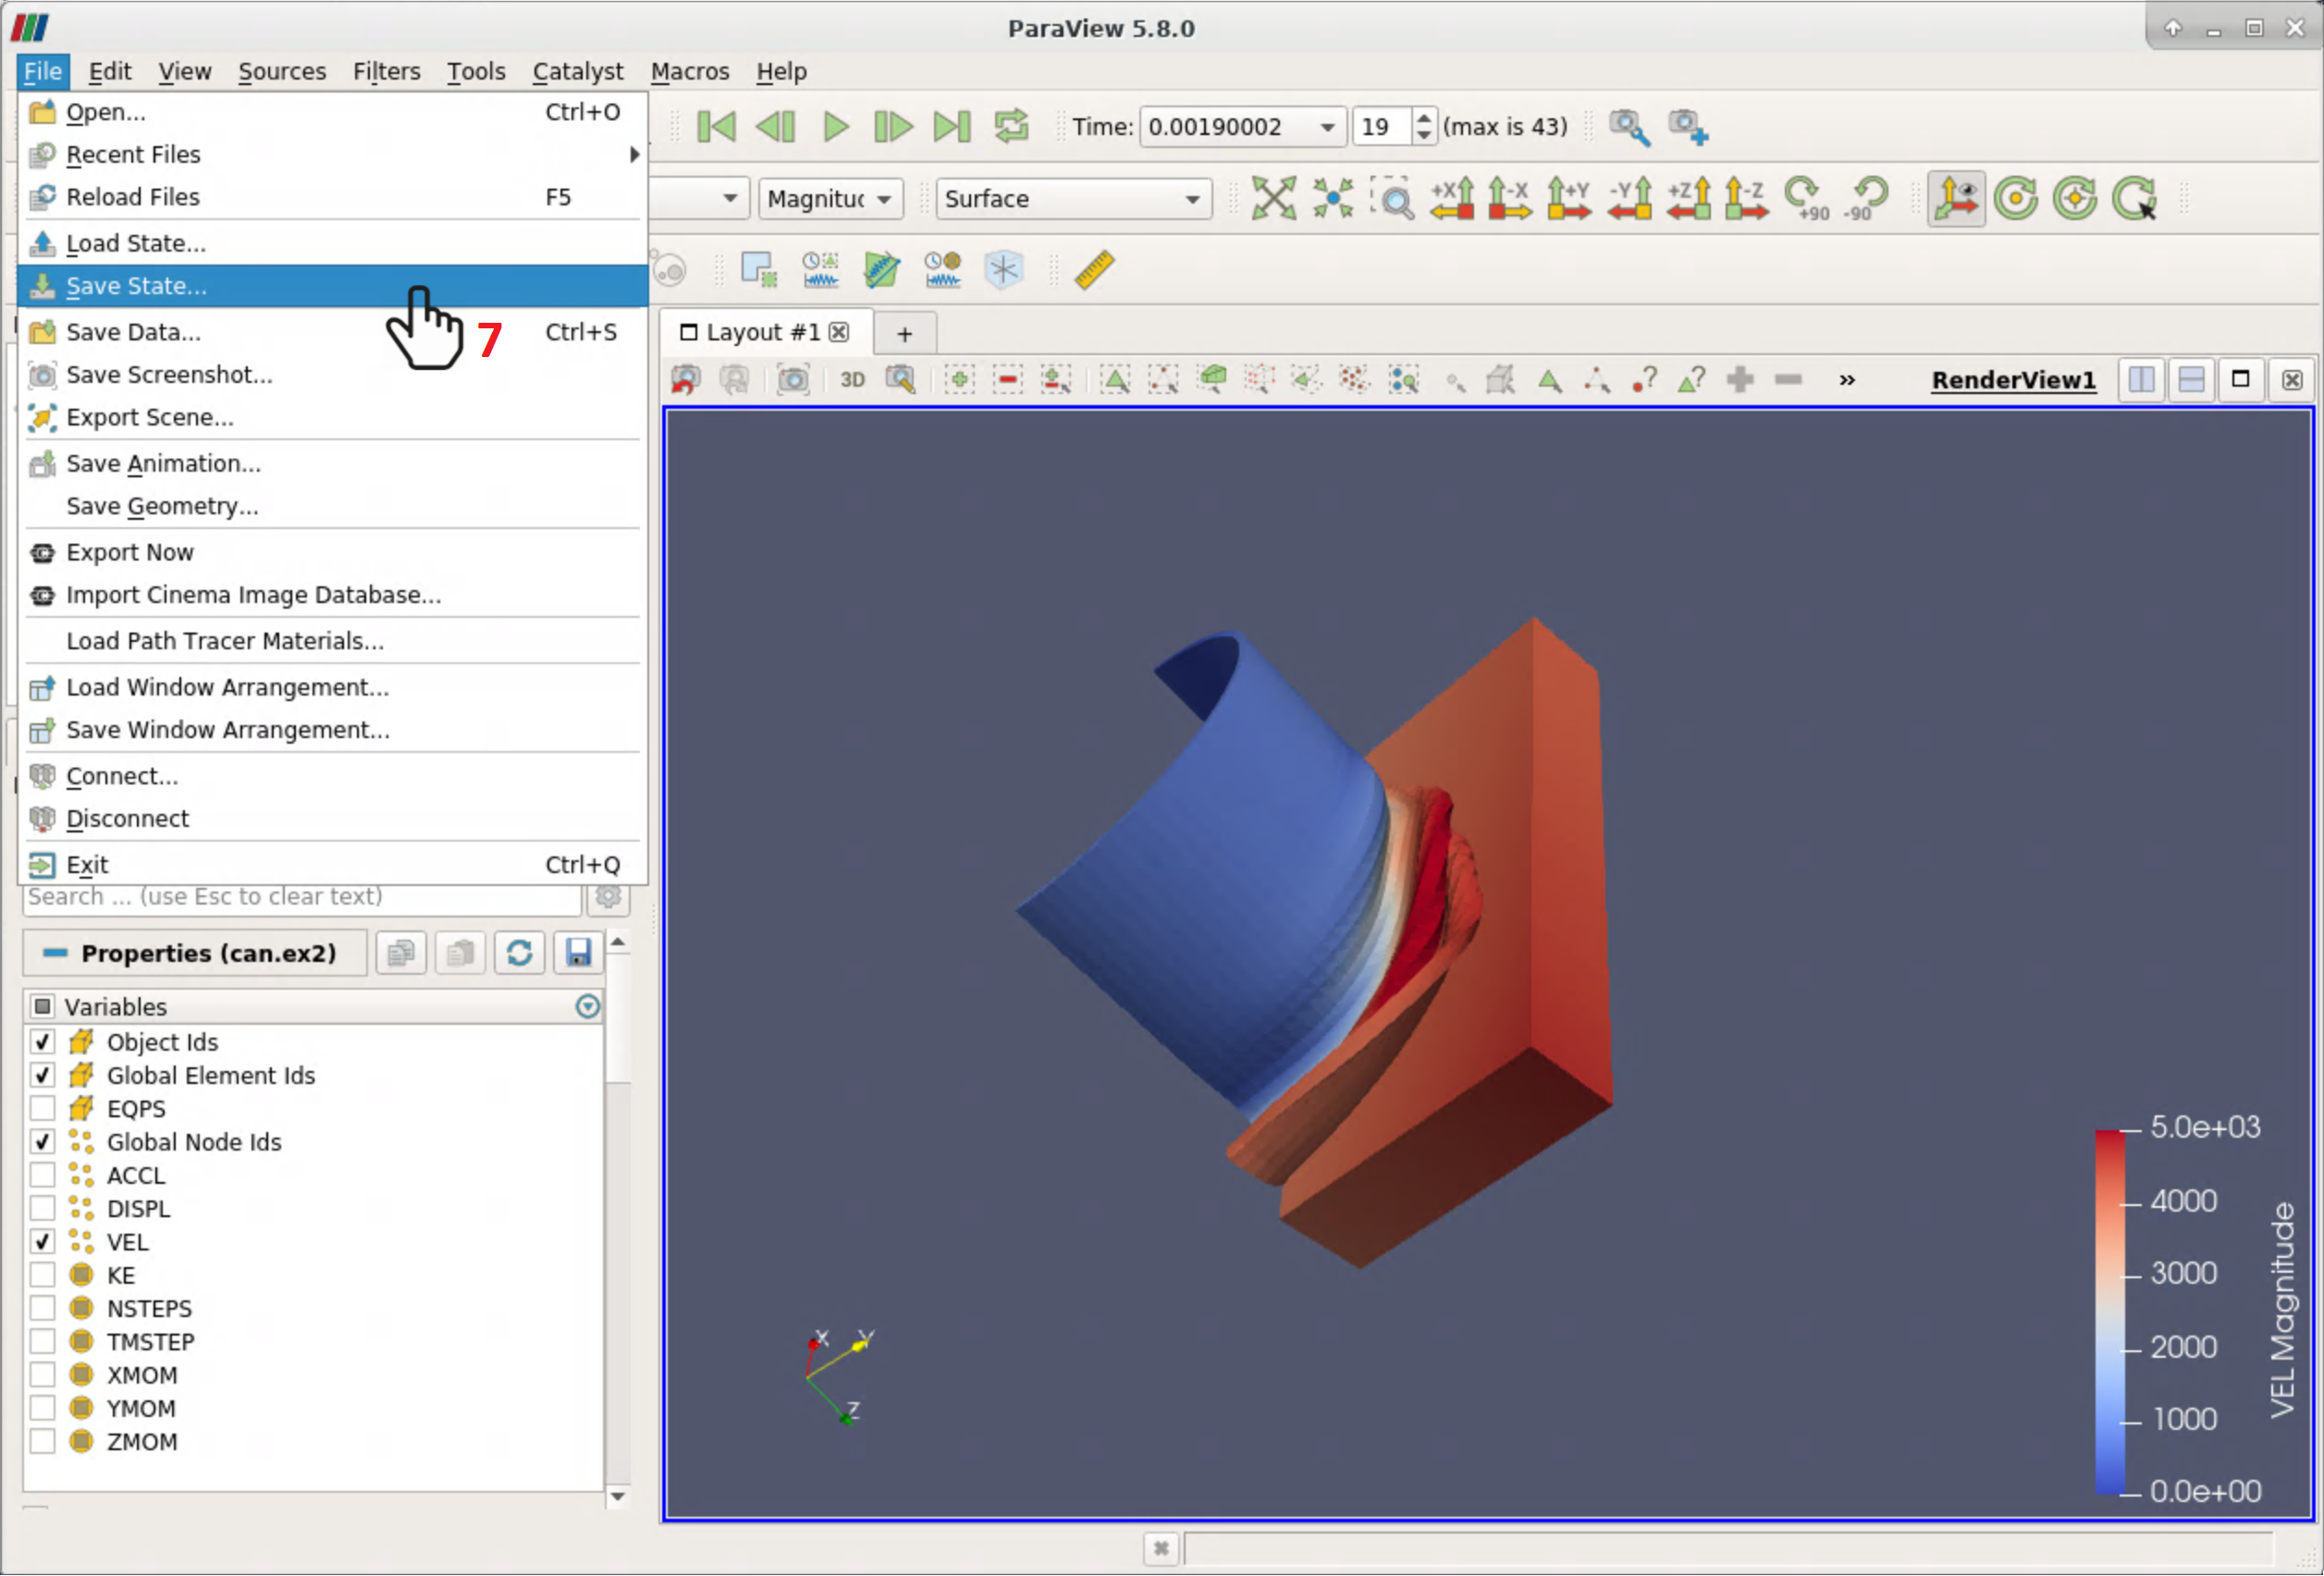Click Zoom to data icon
The width and height of the screenshot is (2324, 1576).
point(1333,198)
